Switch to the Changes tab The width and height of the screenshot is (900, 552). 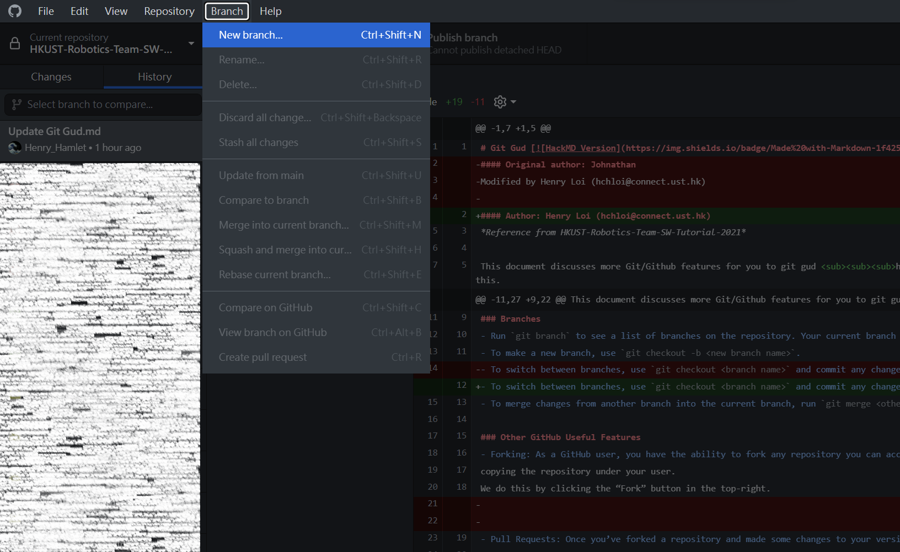point(51,77)
